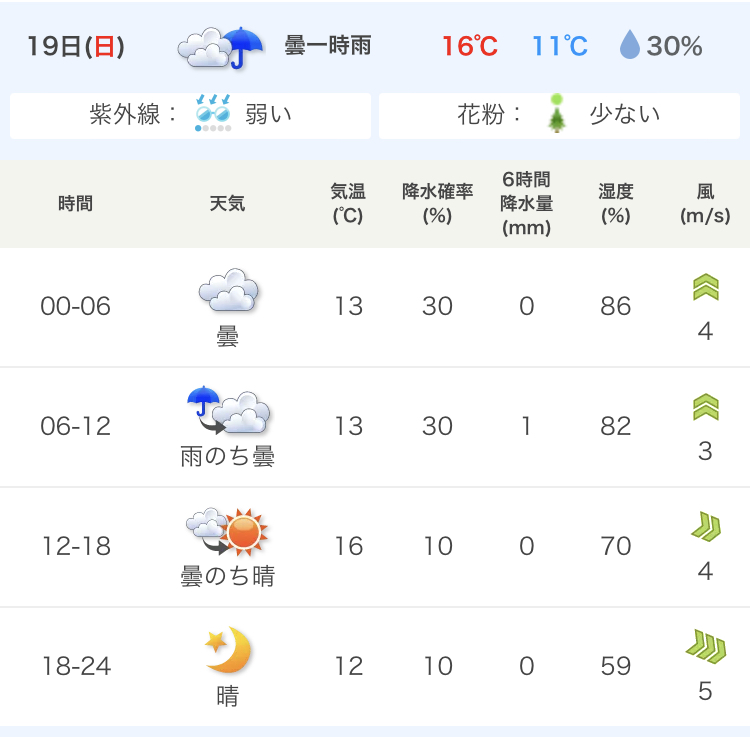This screenshot has height=737, width=750.
Task: Click the rain-then-cloudy icon for 06-12
Action: click(x=228, y=410)
